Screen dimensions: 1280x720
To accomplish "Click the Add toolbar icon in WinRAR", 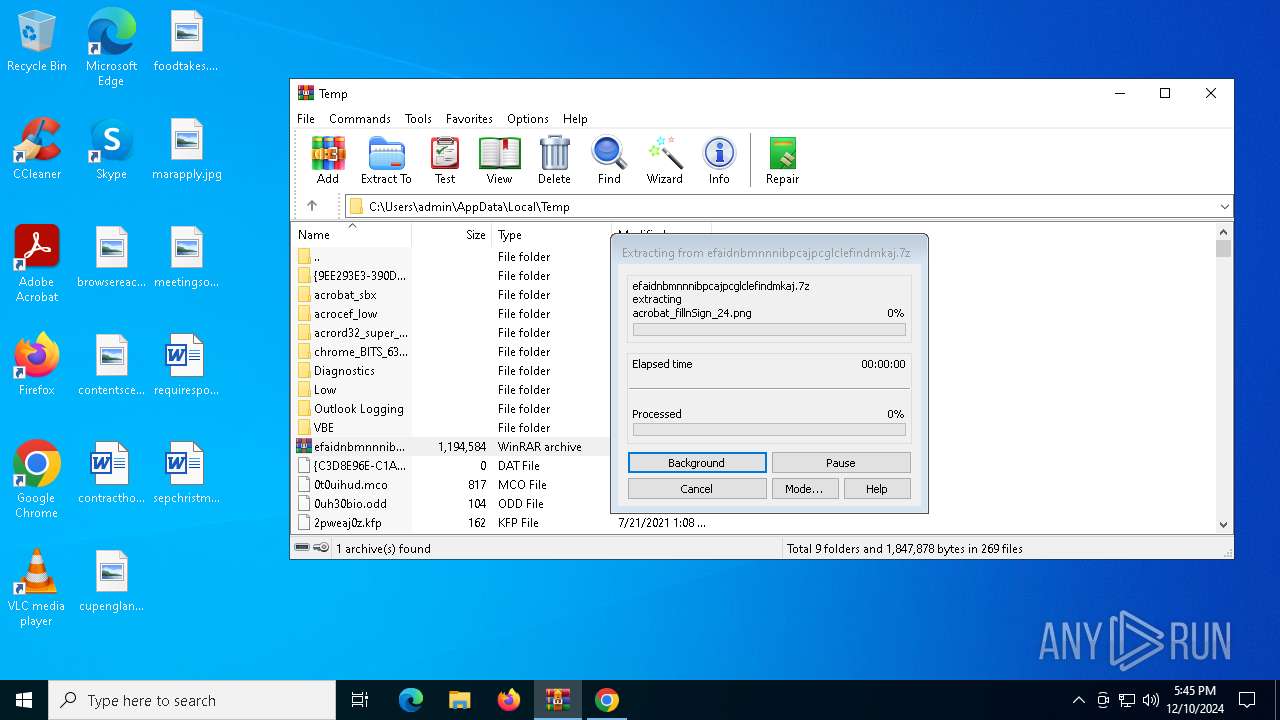I will [328, 160].
